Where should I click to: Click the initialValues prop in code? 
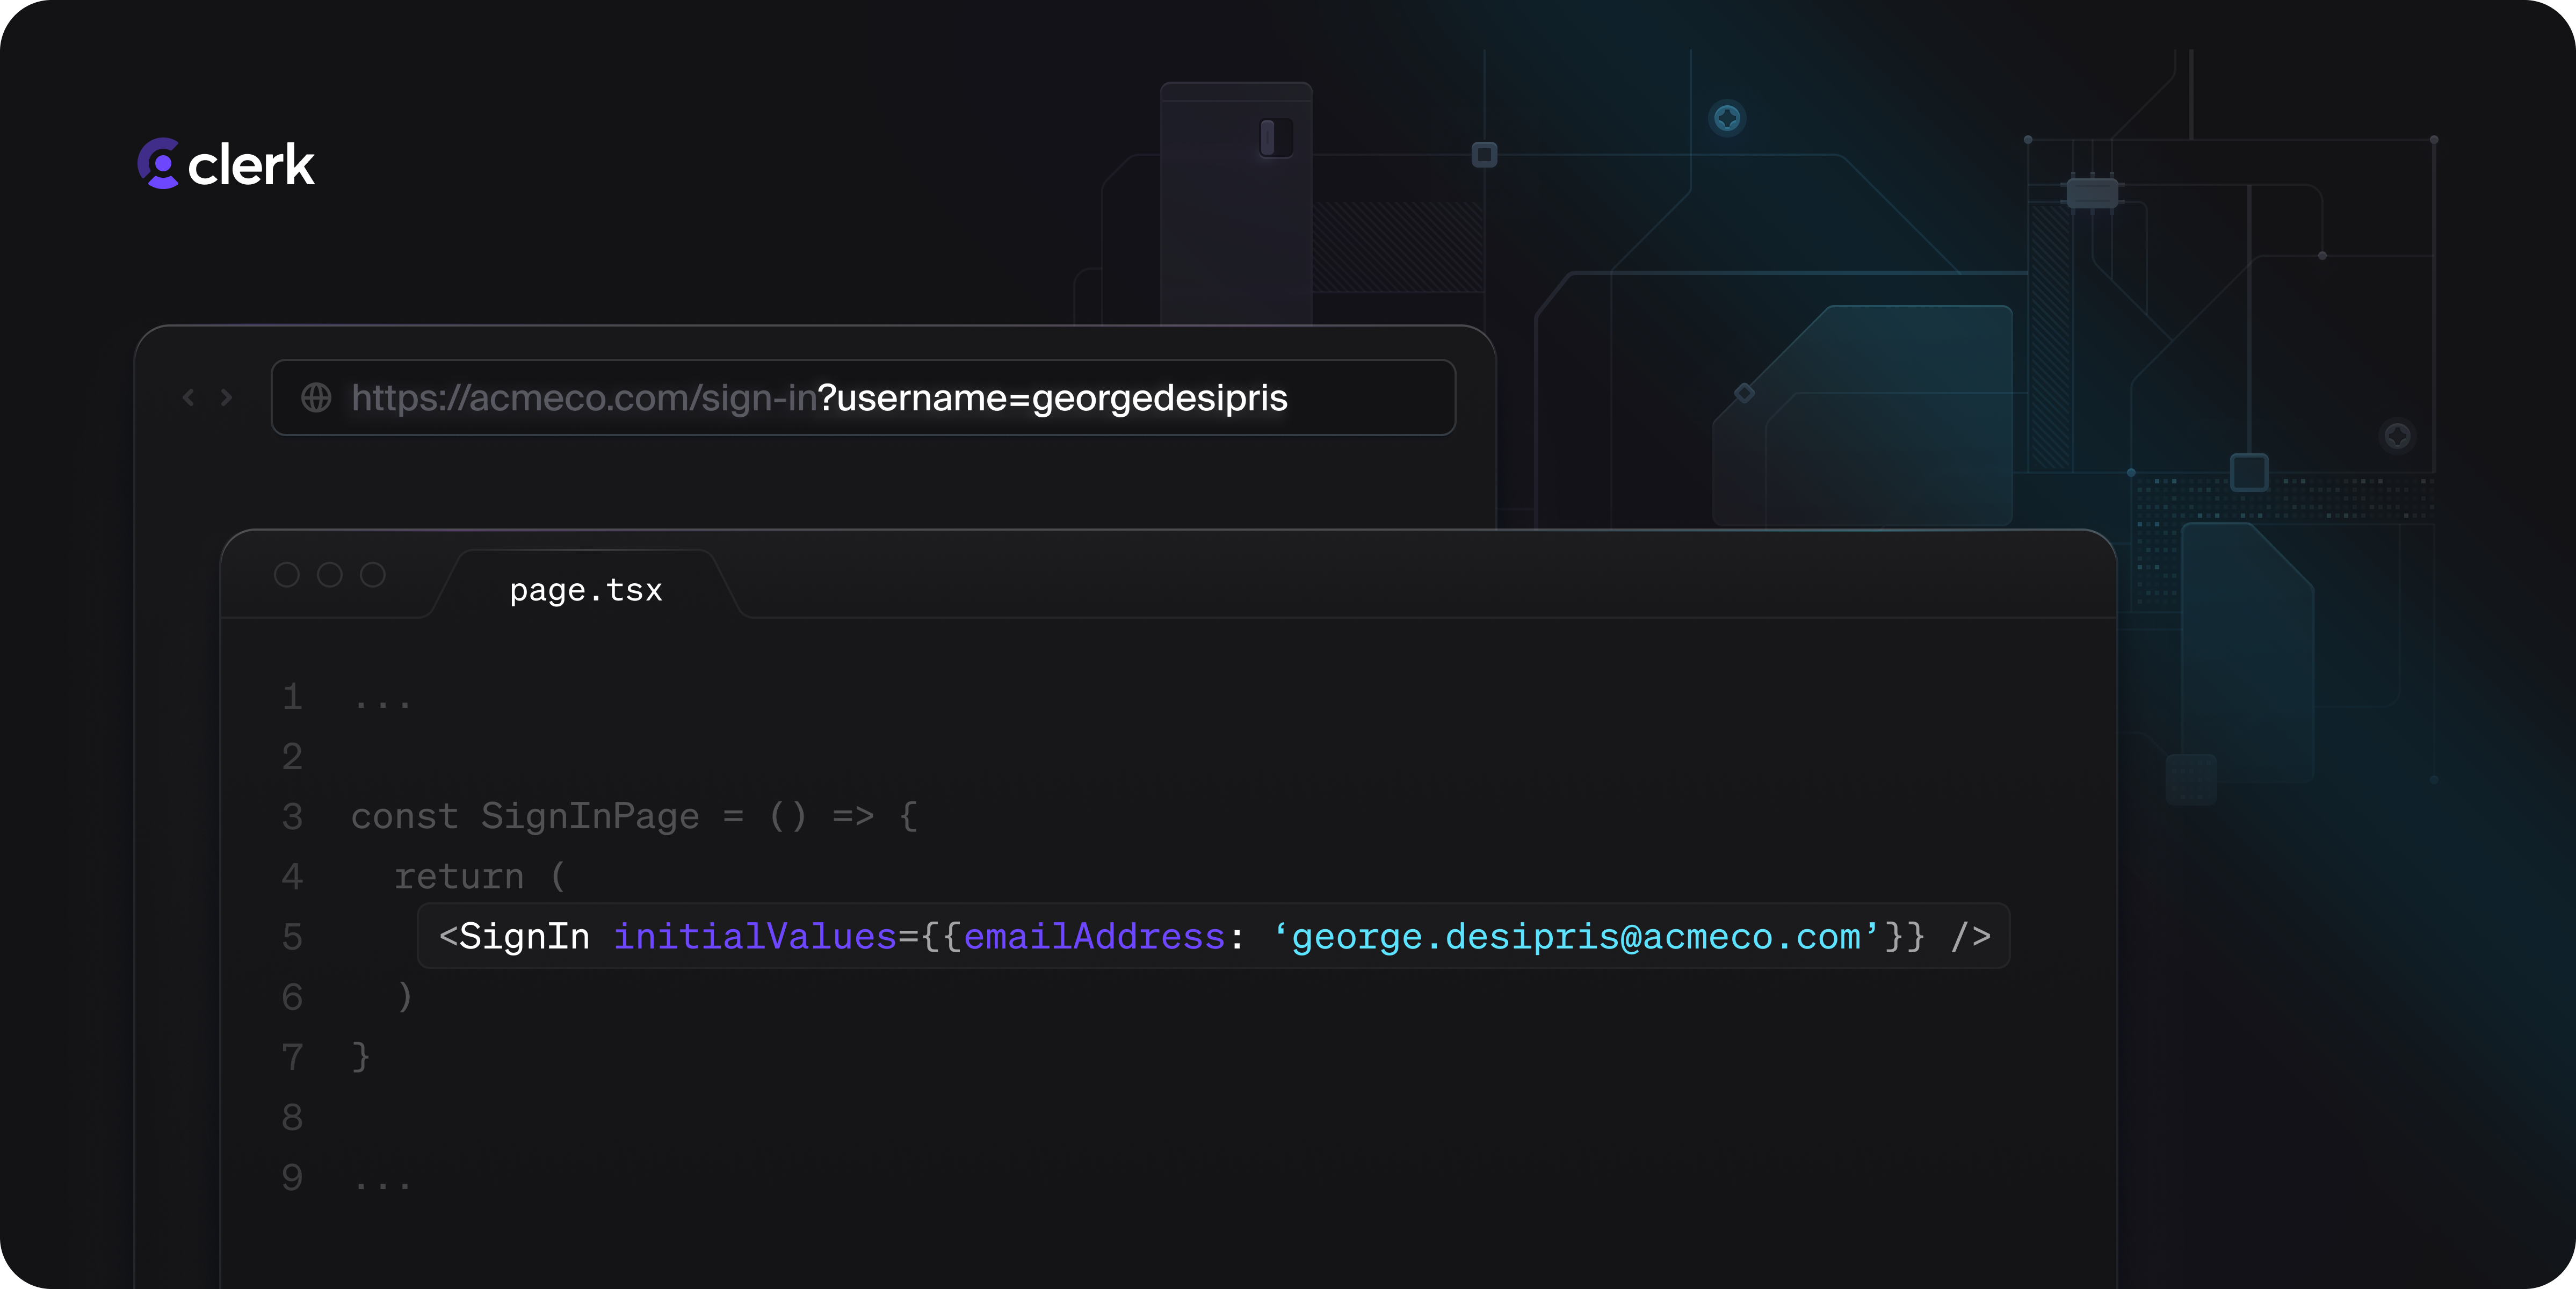click(755, 937)
